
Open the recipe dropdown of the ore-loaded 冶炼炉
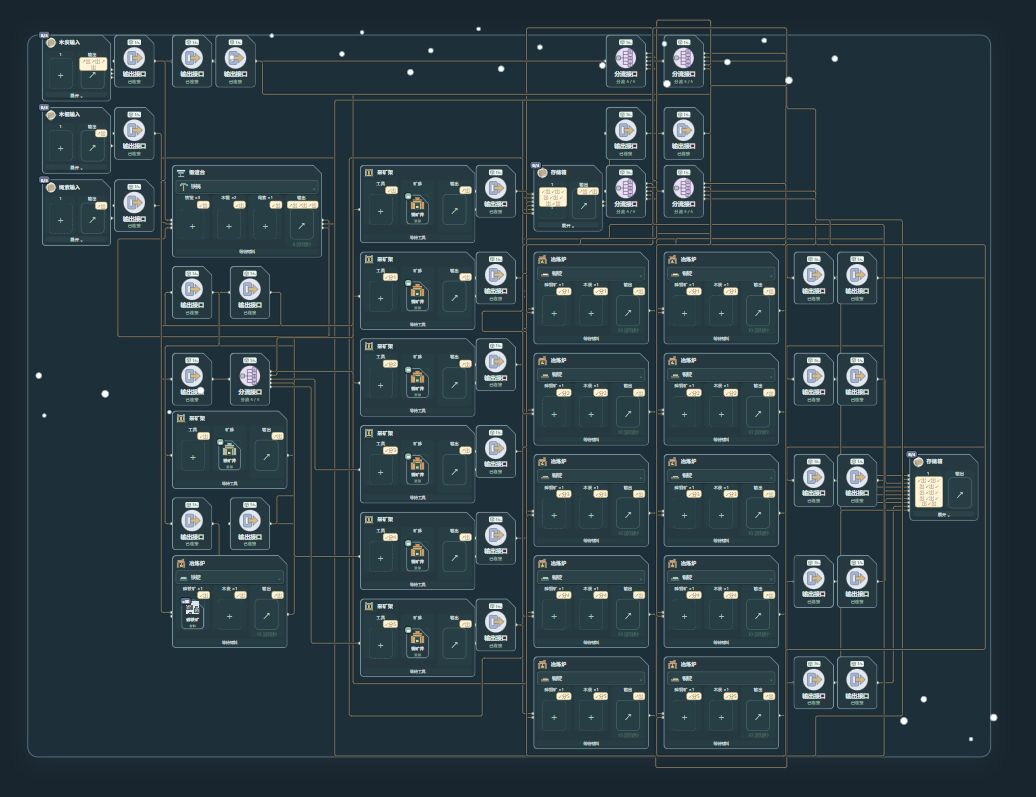[229, 577]
